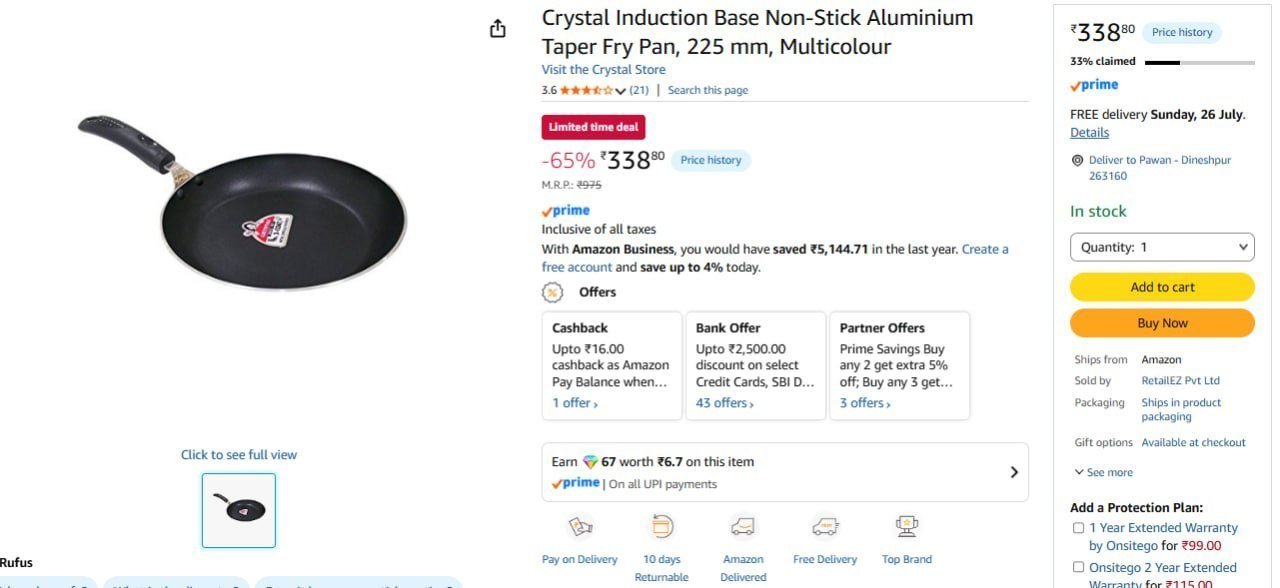This screenshot has width=1280, height=588.
Task: Click the Offers percent badge icon
Action: click(x=552, y=292)
